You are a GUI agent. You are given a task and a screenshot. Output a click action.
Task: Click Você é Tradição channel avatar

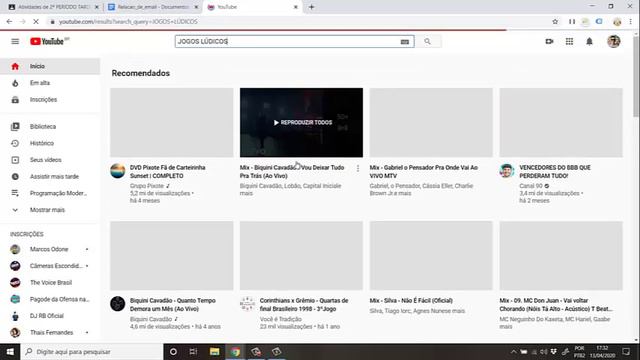(247, 304)
